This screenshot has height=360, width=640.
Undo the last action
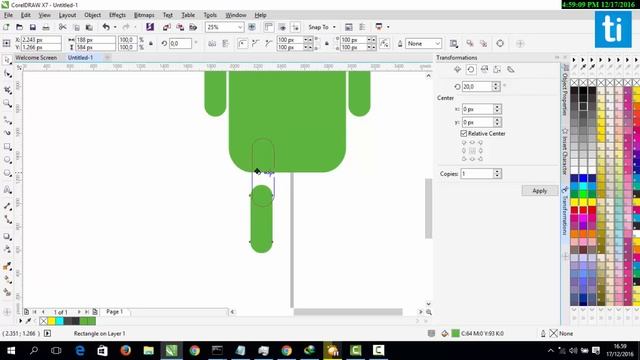click(x=106, y=27)
